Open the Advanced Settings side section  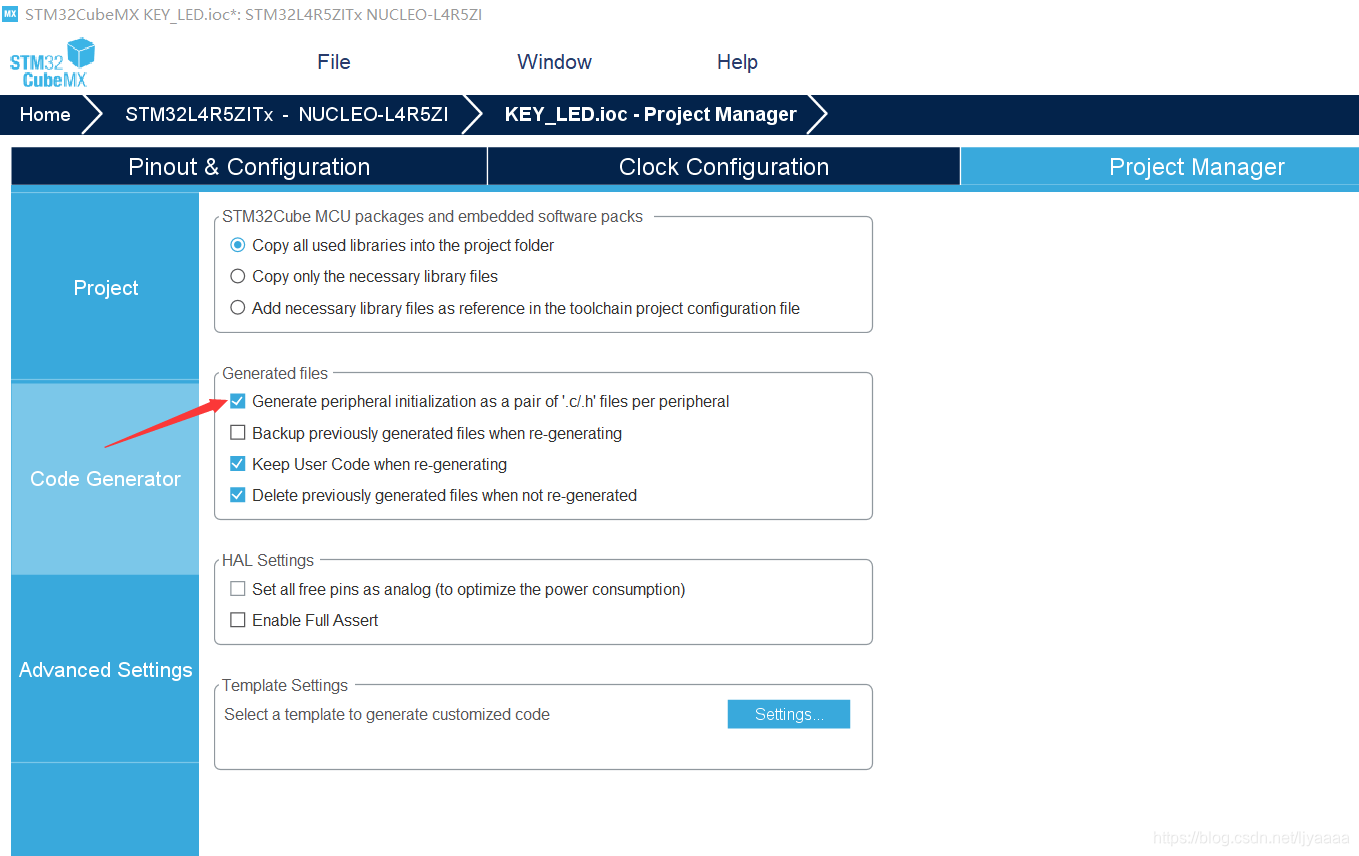point(105,670)
